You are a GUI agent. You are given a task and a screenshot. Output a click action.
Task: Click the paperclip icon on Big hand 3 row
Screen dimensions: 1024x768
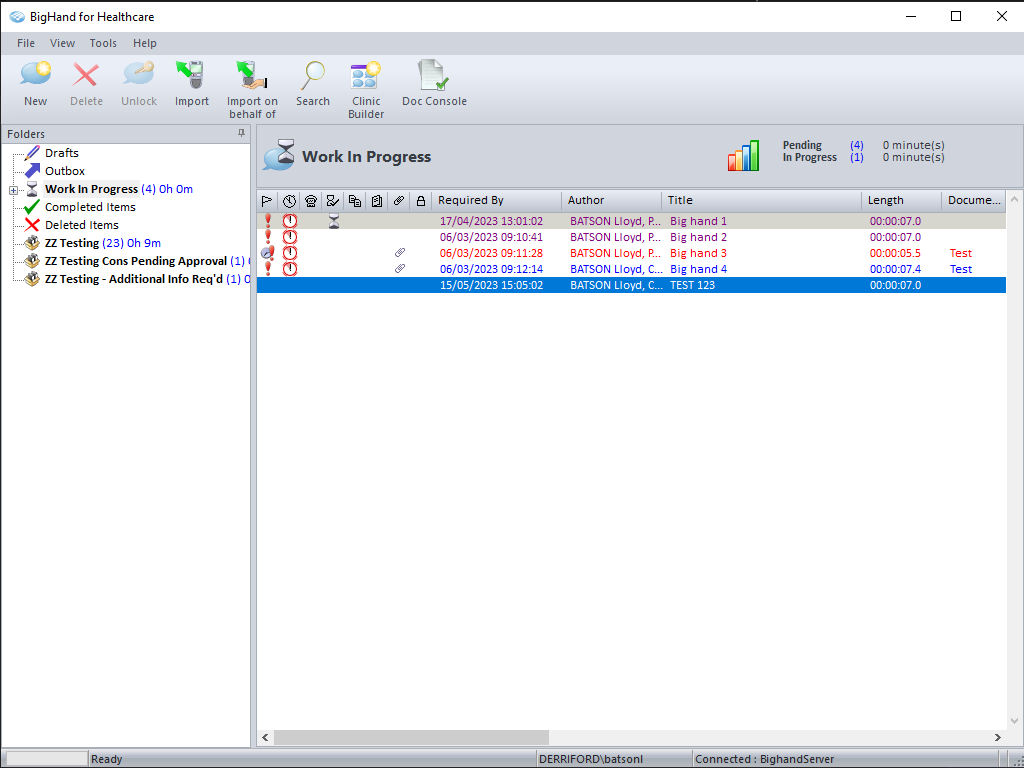(400, 253)
